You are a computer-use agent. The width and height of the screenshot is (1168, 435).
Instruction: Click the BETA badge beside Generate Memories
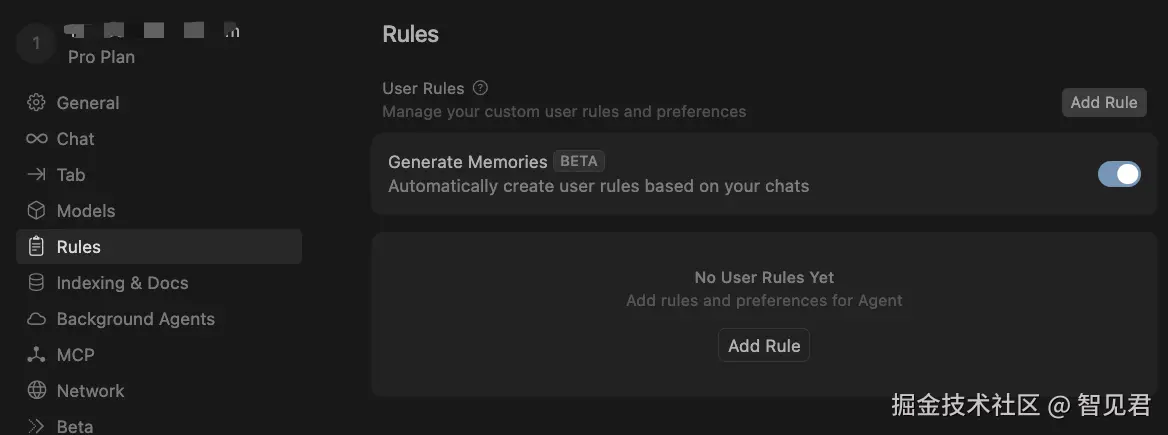579,161
